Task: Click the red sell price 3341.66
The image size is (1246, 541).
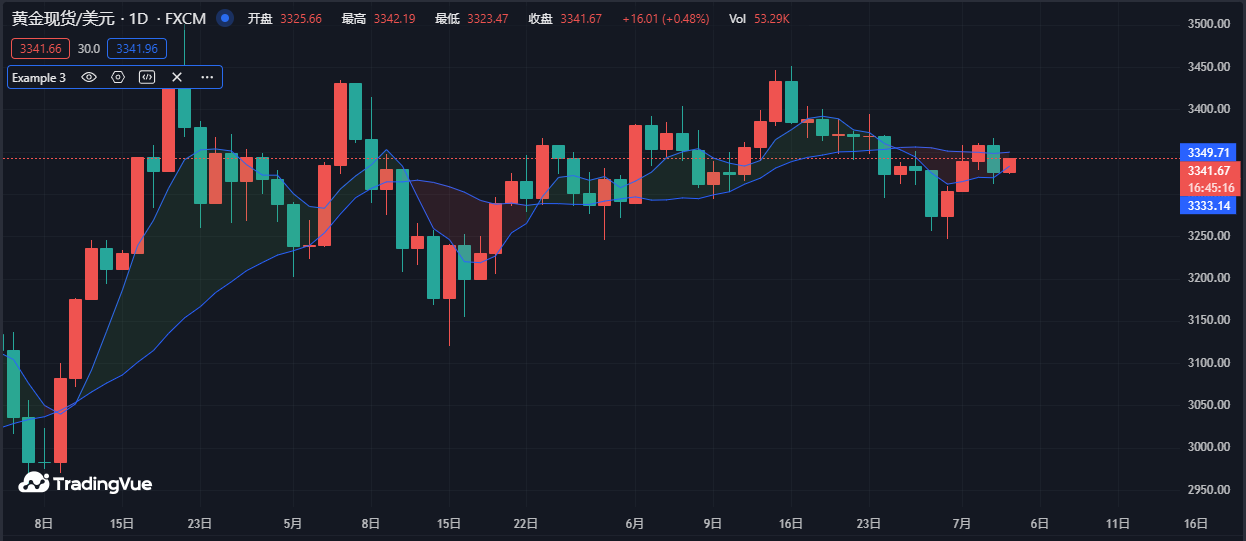Action: tap(41, 48)
